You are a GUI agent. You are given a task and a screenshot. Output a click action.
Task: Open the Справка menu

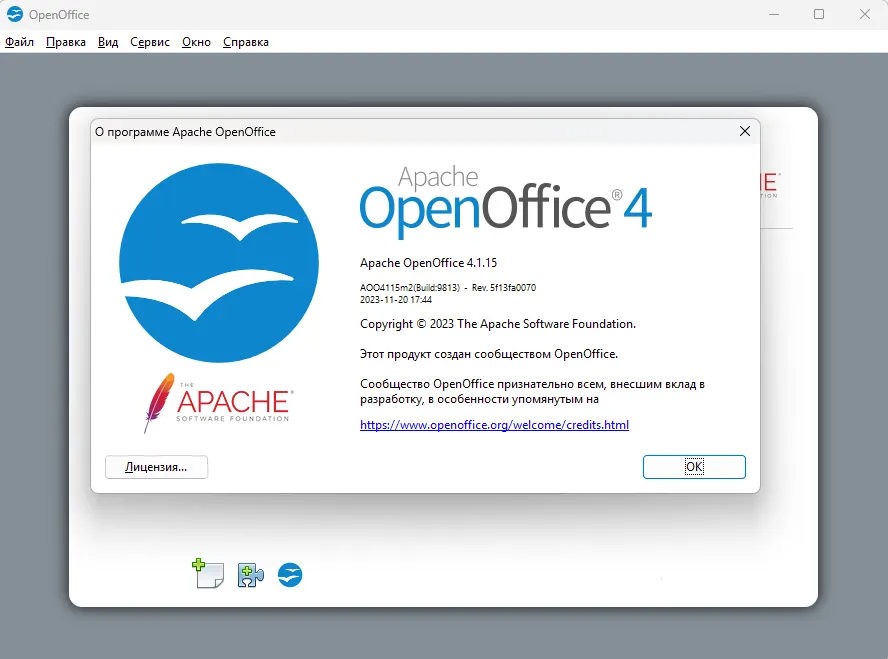click(245, 42)
